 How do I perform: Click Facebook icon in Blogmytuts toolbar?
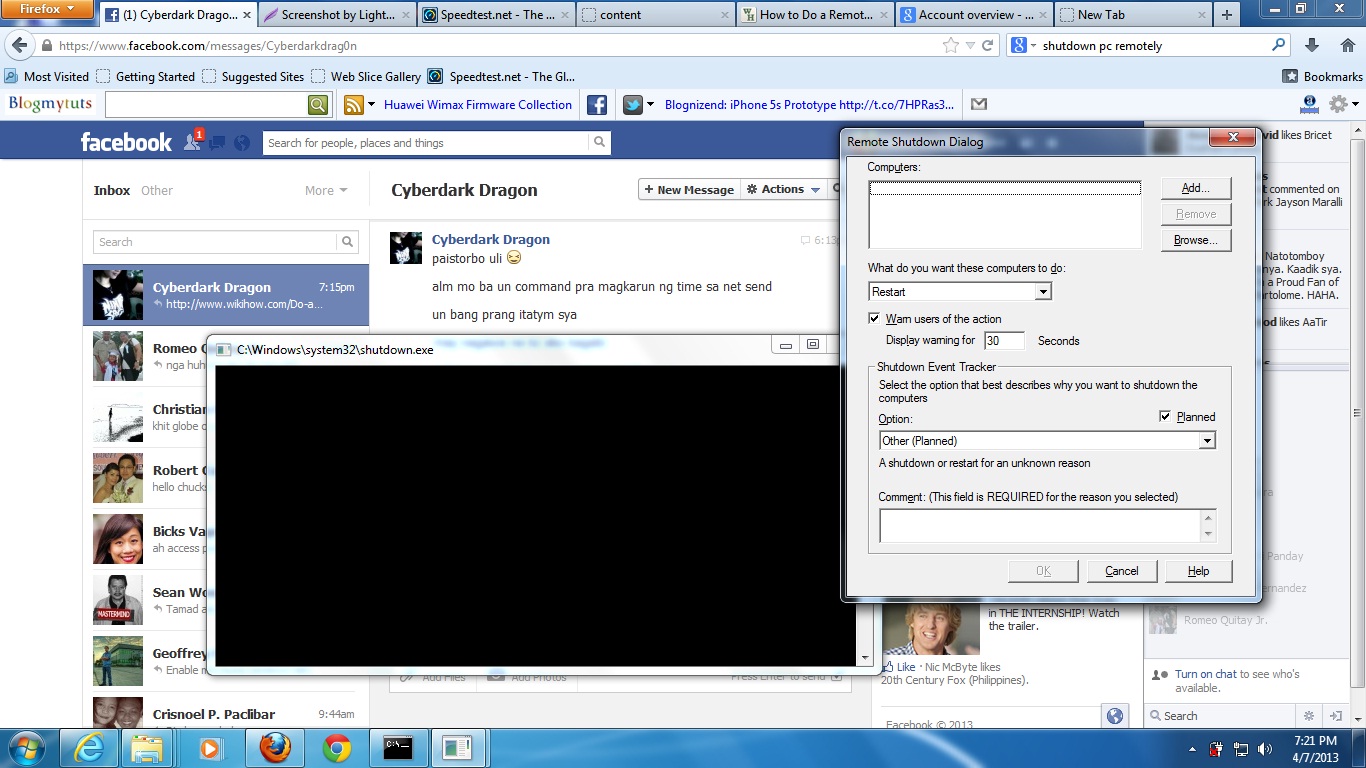pos(596,104)
